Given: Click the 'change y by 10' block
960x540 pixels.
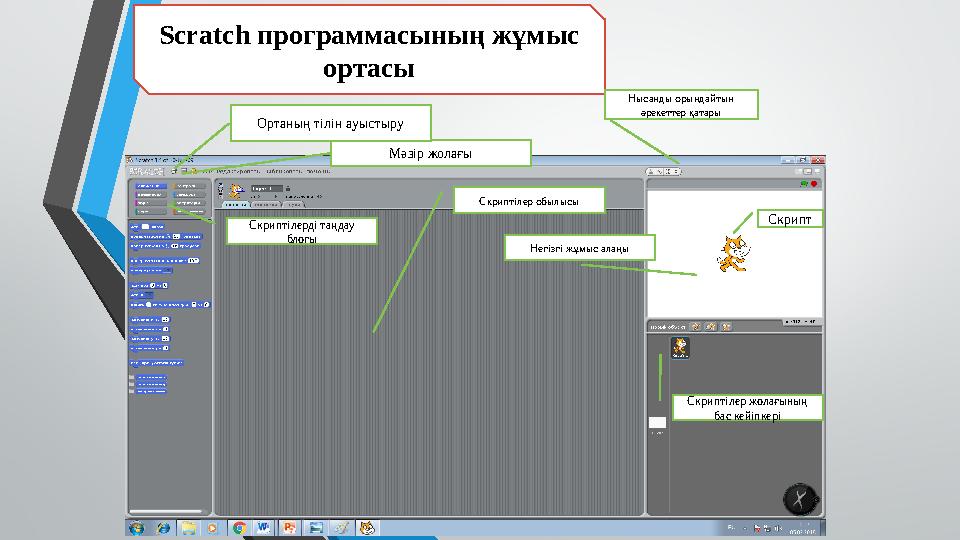Looking at the screenshot, I should 149,339.
